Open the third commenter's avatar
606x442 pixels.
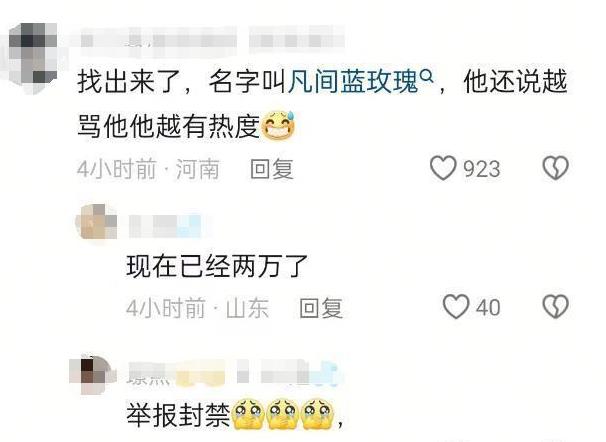tap(92, 373)
